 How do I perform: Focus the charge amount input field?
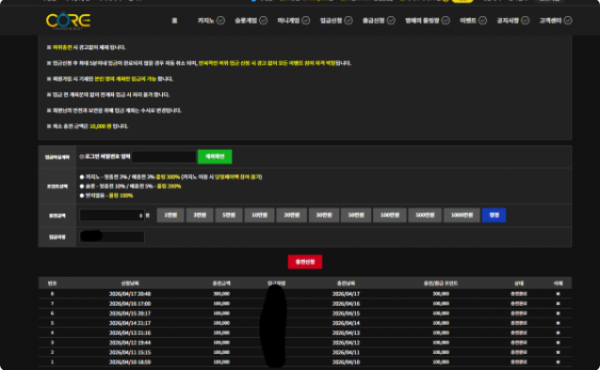click(x=112, y=215)
